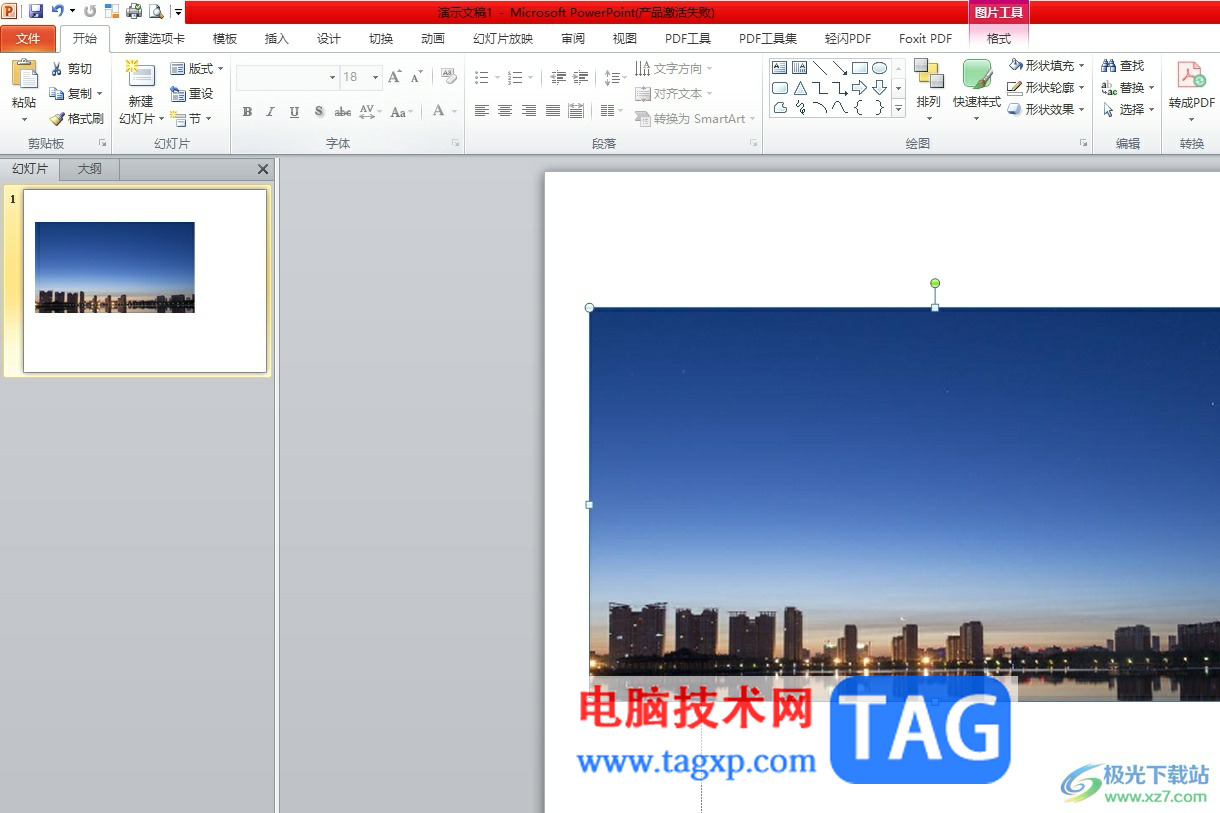The image size is (1220, 813).
Task: Switch to the 大纲 outline pane tab
Action: (90, 169)
